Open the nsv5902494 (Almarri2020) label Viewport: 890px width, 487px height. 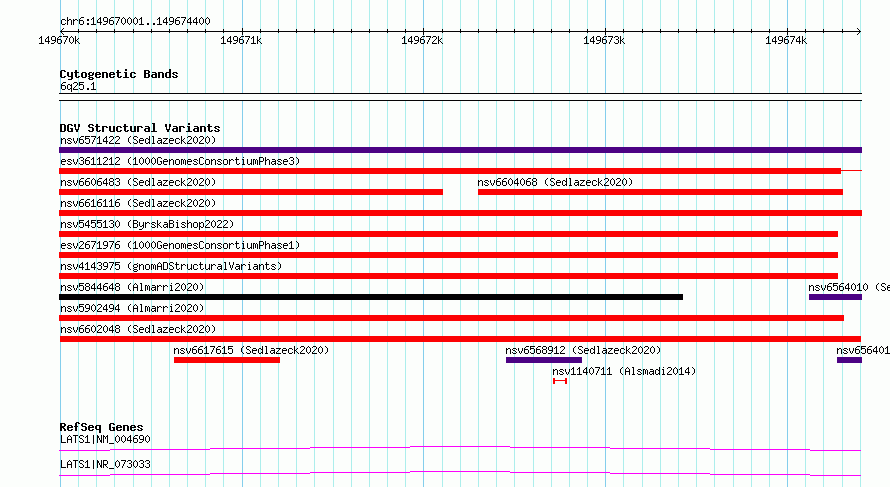pyautogui.click(x=132, y=308)
